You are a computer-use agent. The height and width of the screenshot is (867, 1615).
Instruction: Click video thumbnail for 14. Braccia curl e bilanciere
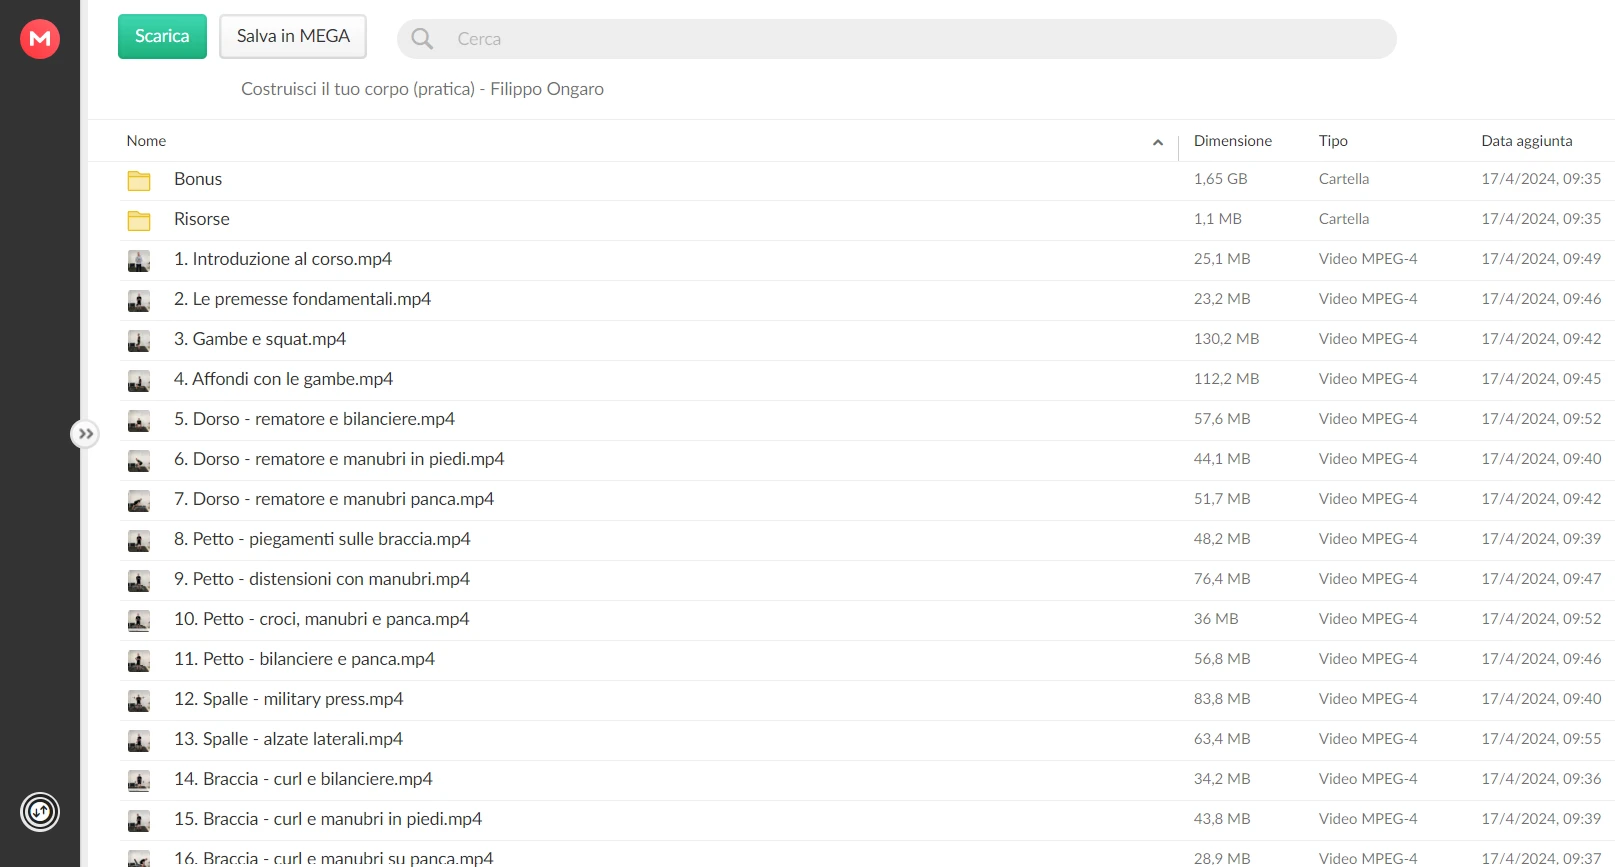click(139, 780)
